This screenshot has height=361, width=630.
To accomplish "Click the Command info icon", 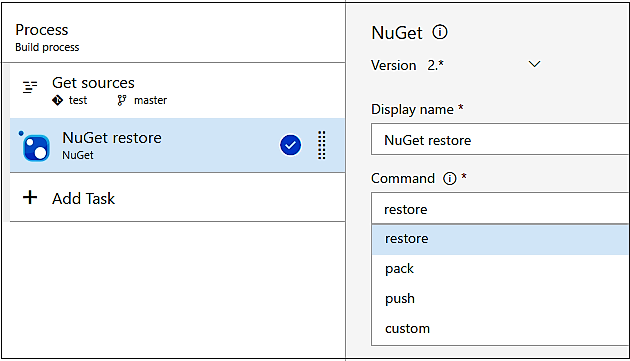I will [x=450, y=178].
